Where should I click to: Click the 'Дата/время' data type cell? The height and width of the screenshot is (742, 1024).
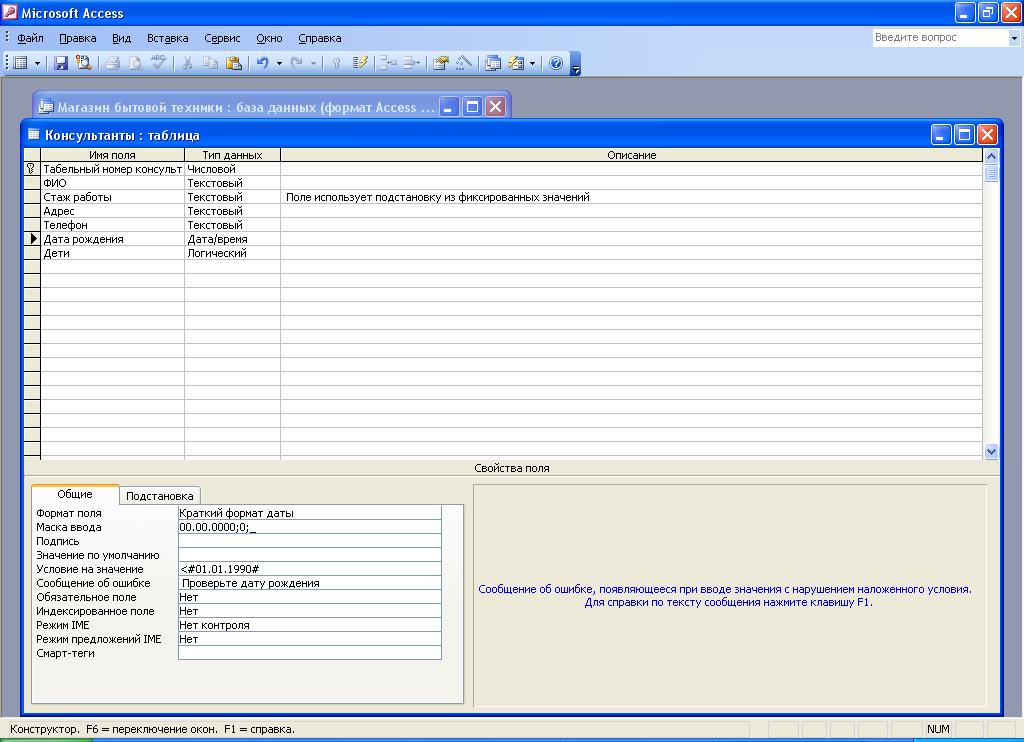click(232, 239)
